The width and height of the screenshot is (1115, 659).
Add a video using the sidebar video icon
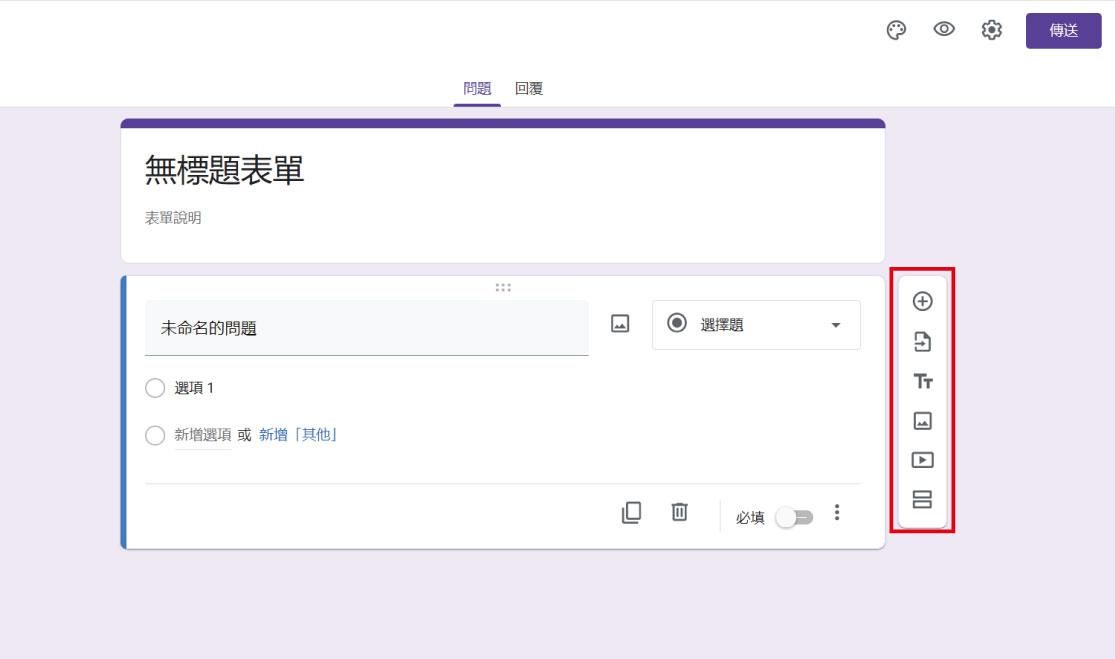(x=923, y=459)
